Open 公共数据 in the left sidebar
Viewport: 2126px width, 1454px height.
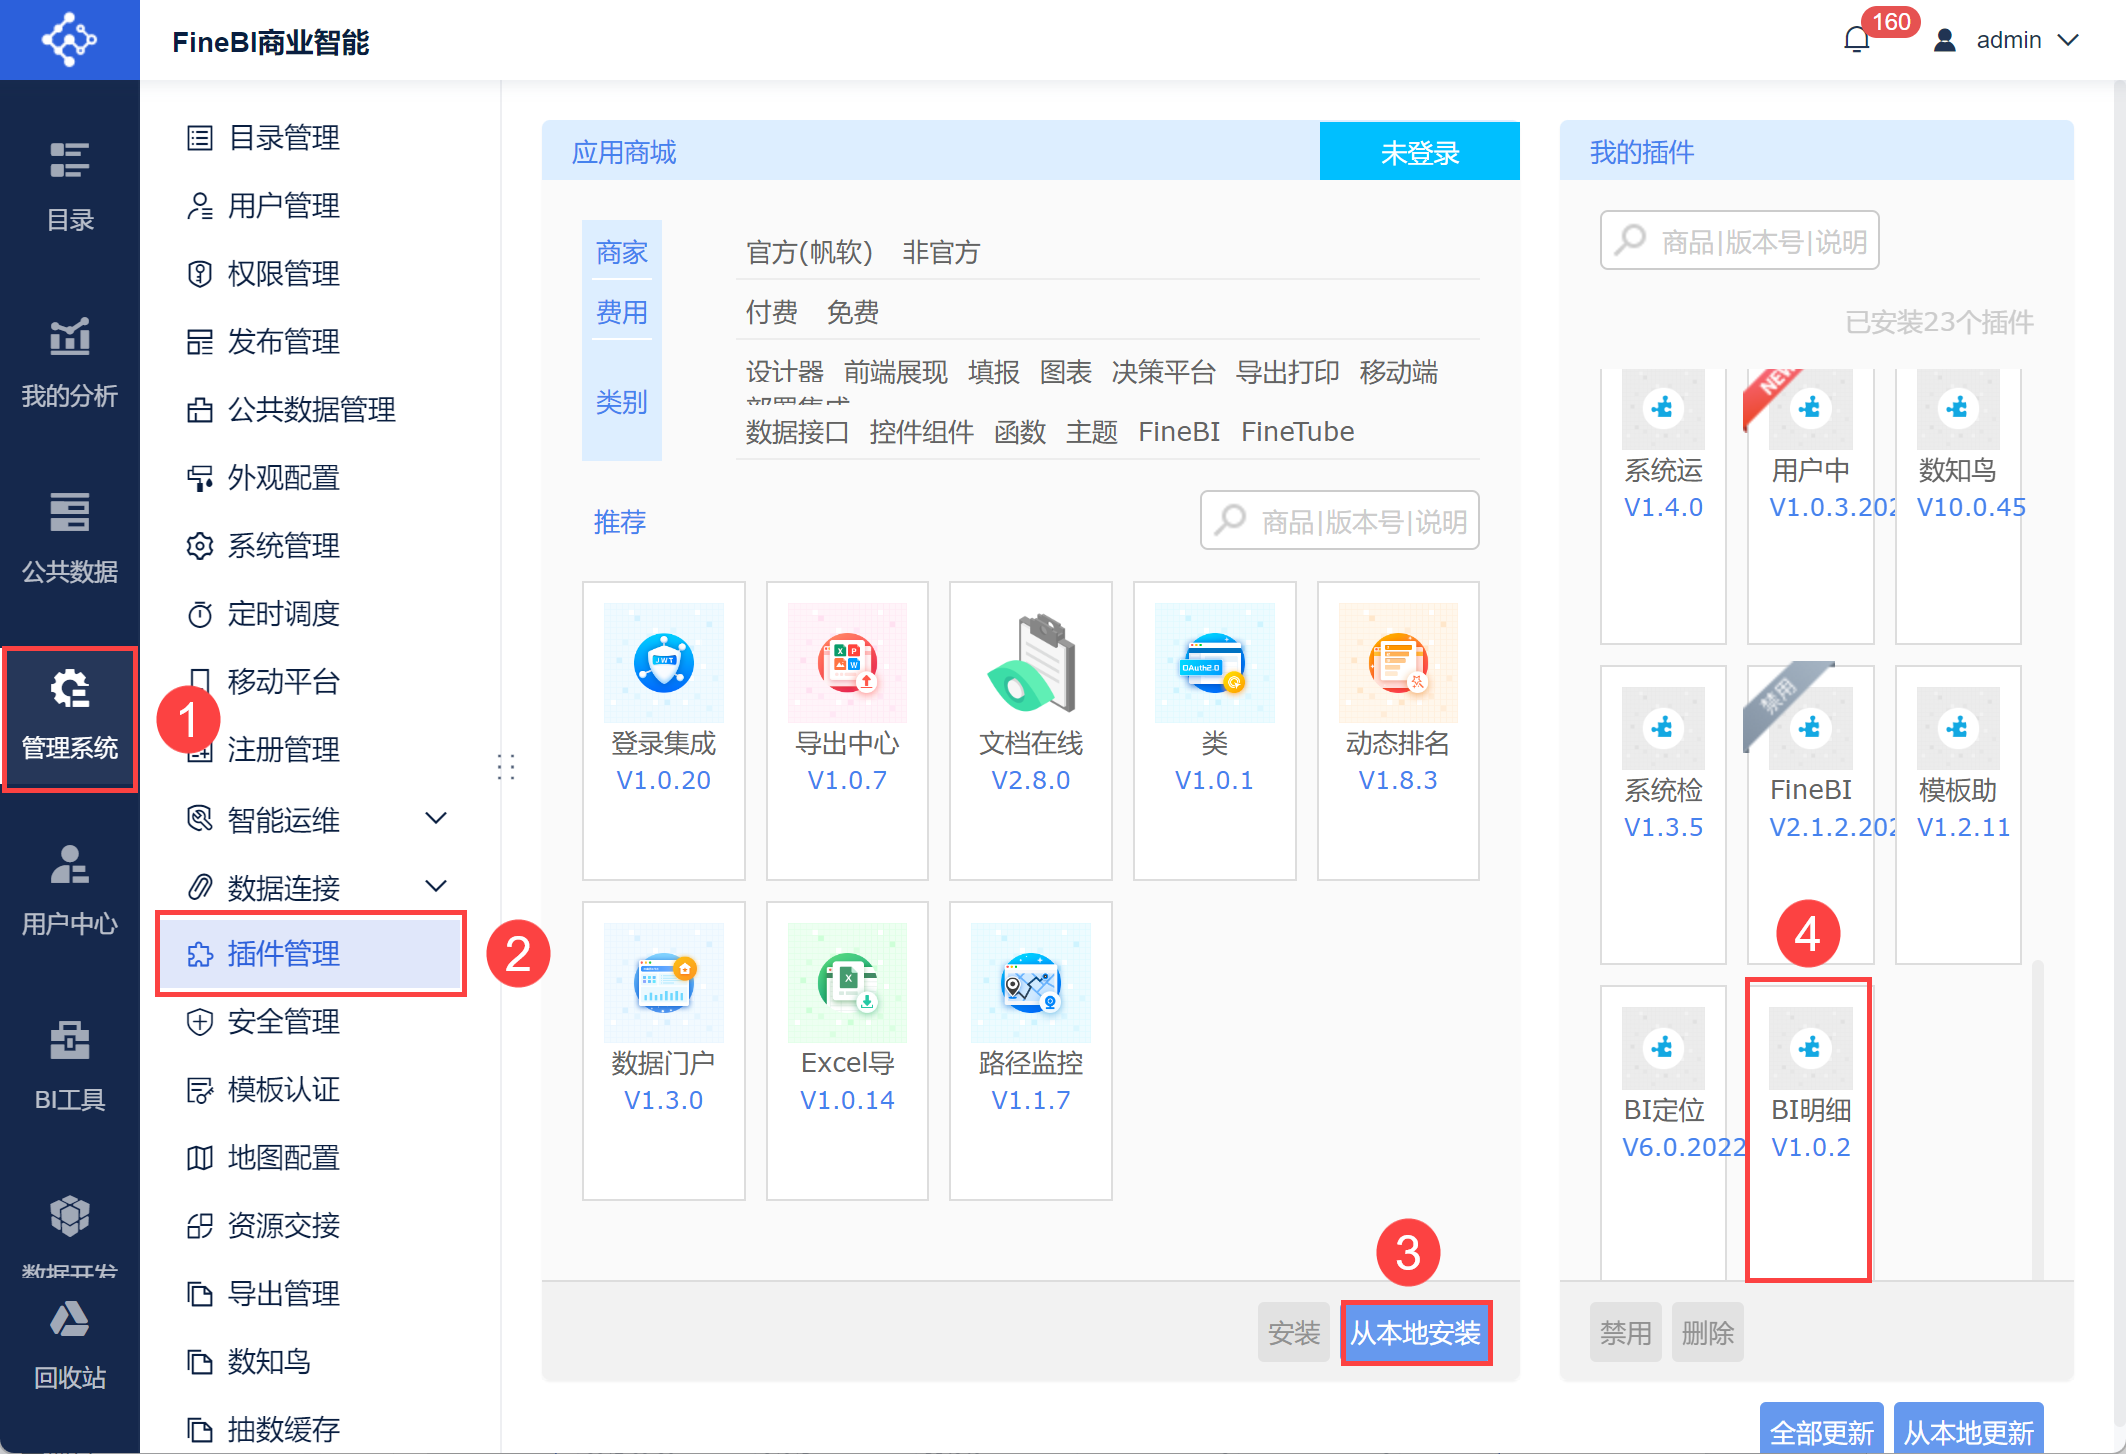[70, 539]
